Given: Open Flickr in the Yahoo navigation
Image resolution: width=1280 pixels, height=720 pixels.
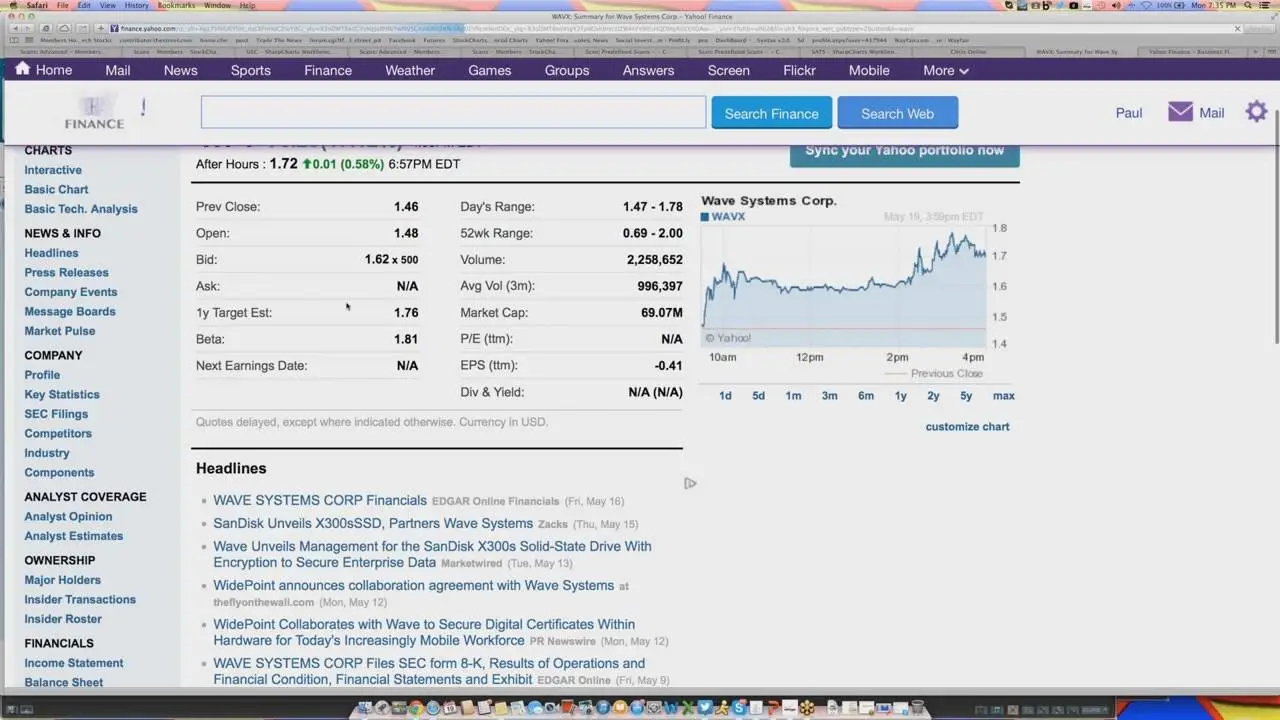Looking at the screenshot, I should point(800,70).
